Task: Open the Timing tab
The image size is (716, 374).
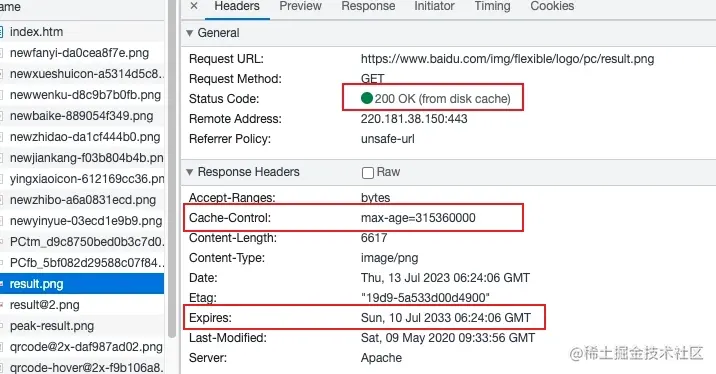Action: coord(492,6)
